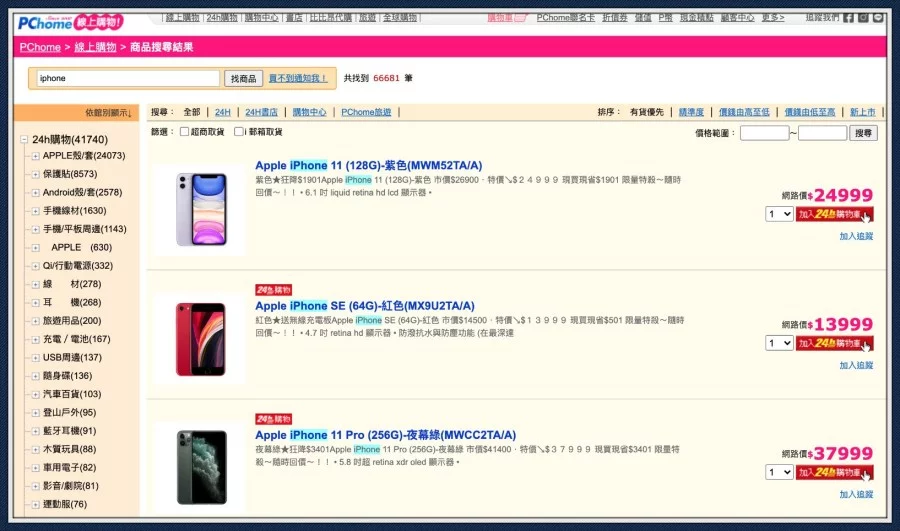The width and height of the screenshot is (900, 531).
Task: Open the Facebook icon in header
Action: [848, 18]
